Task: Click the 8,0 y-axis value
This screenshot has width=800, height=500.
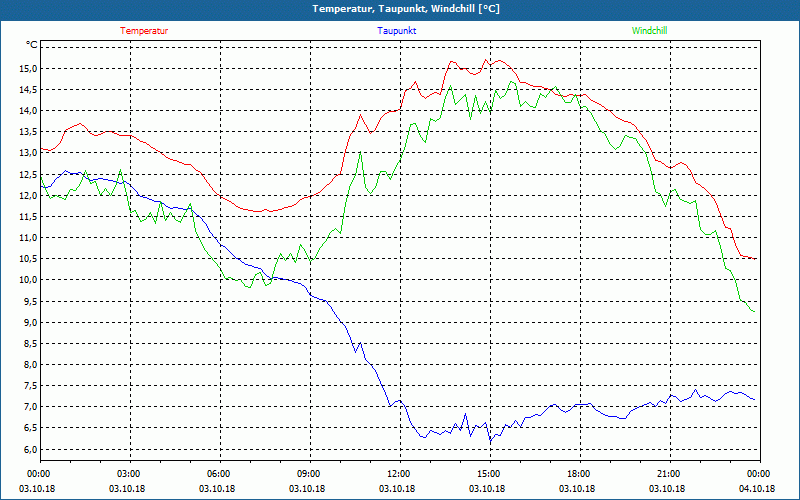Action: tap(30, 365)
